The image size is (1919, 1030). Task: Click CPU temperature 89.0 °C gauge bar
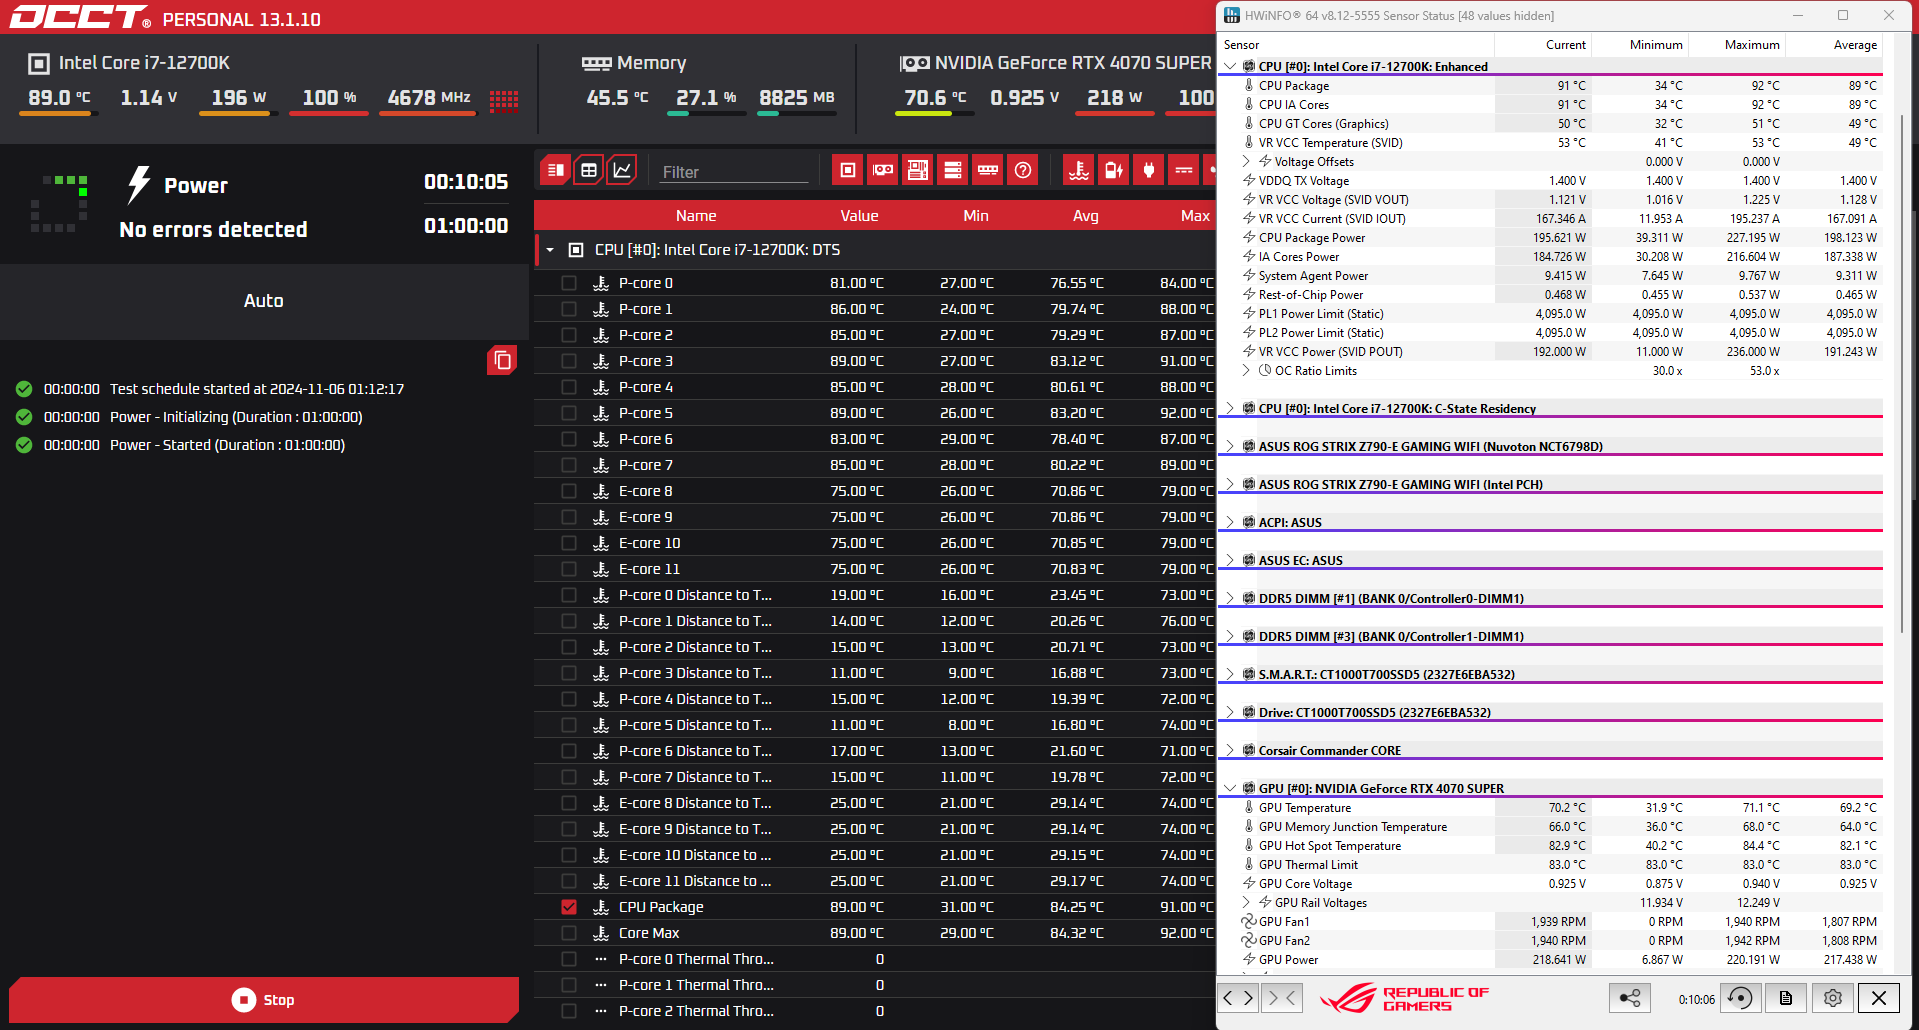coord(58,114)
